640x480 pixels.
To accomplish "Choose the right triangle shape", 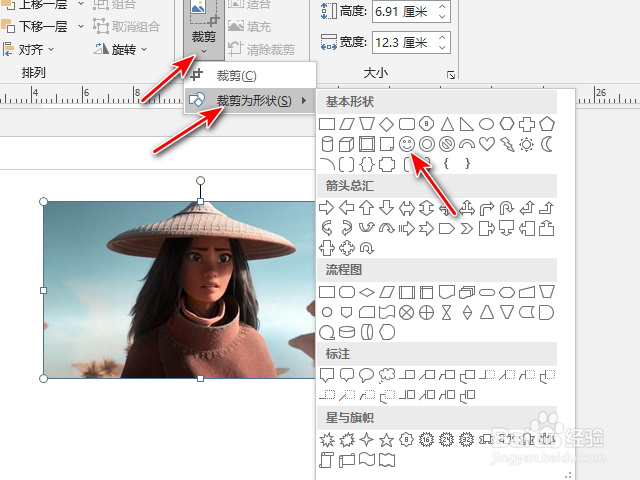I will 467,124.
